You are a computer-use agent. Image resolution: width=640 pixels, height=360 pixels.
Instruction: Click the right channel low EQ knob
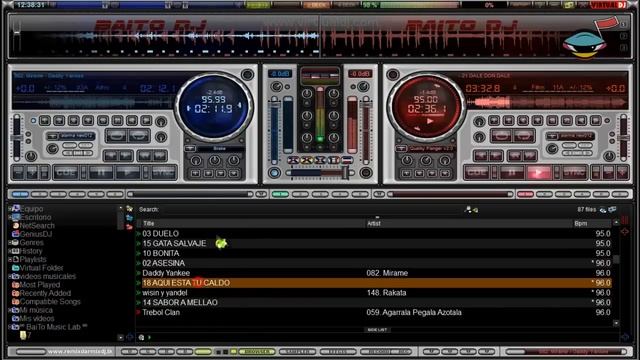click(x=333, y=138)
